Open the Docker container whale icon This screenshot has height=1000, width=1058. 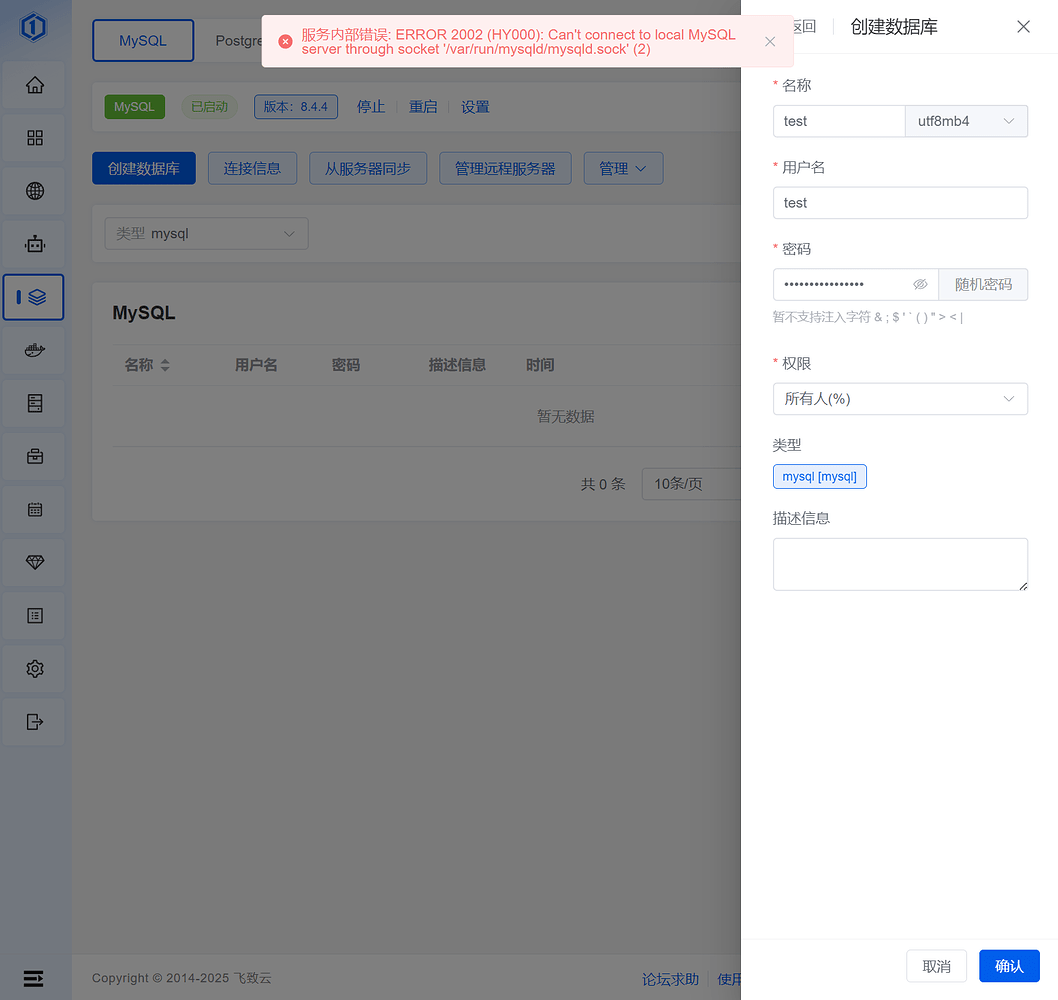coord(33,350)
